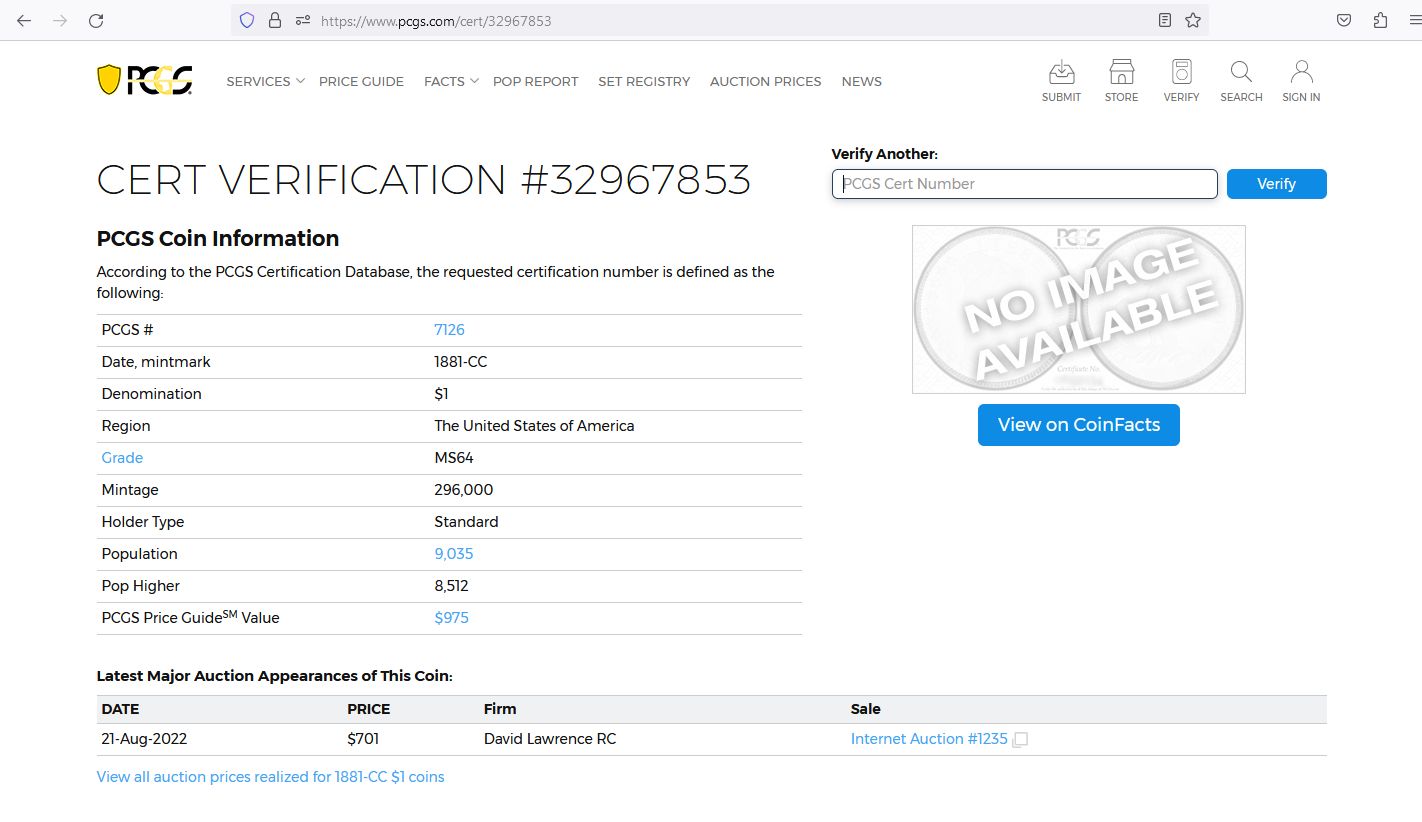1422x822 pixels.
Task: Click the Sign In person icon
Action: click(x=1301, y=81)
